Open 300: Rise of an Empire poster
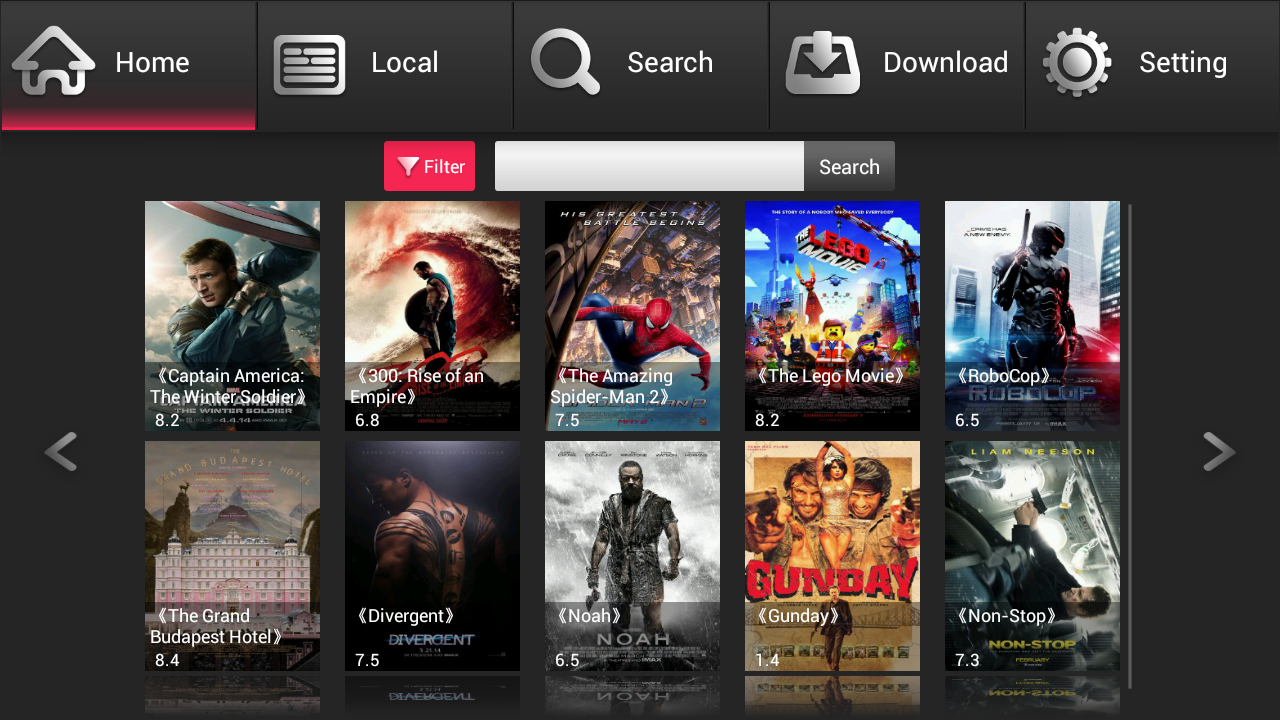1280x720 pixels. [432, 316]
